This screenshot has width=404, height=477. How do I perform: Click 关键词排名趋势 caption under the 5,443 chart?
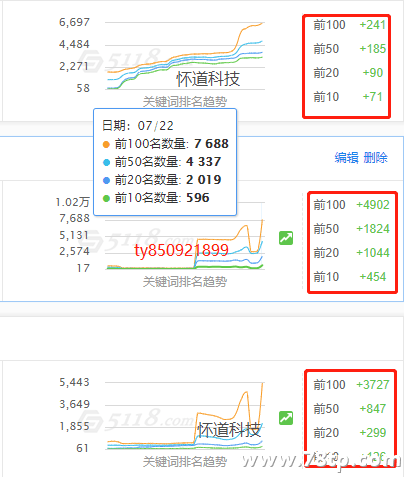point(185,462)
